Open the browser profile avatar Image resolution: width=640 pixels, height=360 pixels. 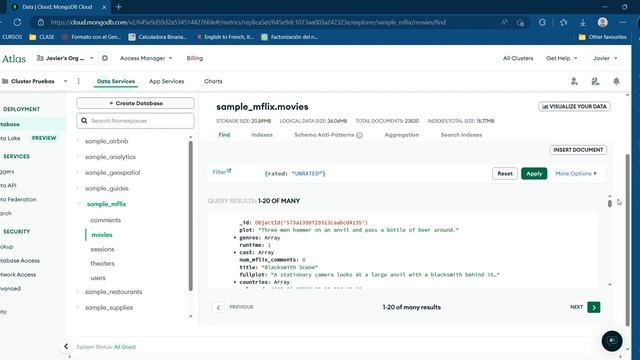pos(602,22)
